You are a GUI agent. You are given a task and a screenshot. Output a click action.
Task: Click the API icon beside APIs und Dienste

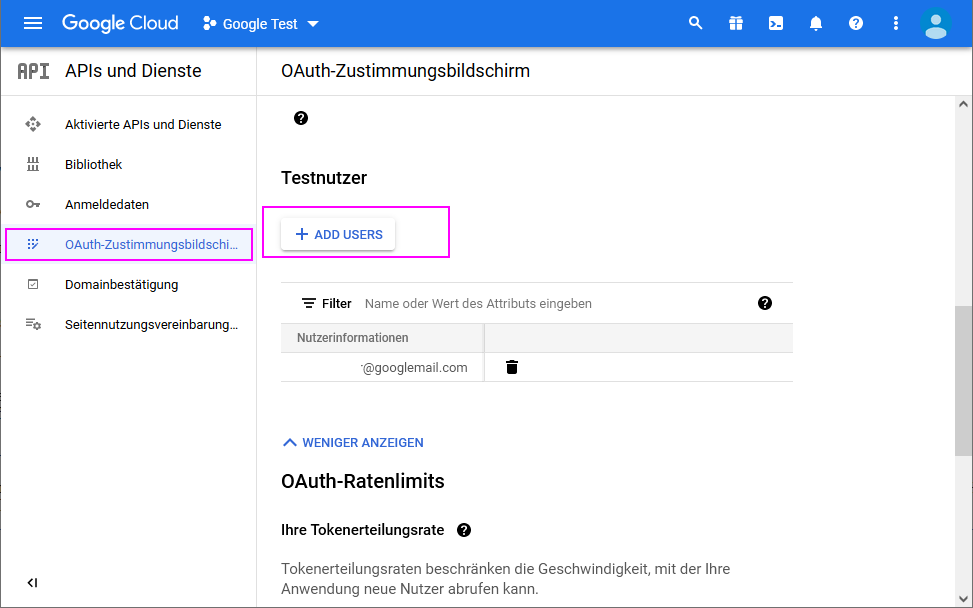(x=34, y=71)
